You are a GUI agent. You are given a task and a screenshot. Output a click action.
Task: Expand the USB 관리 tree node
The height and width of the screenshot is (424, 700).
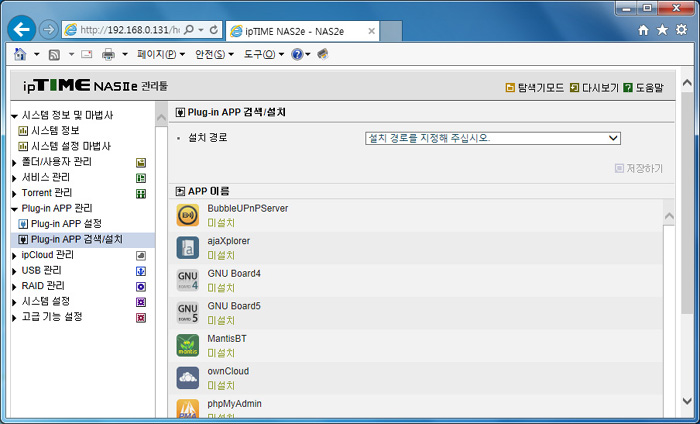14,271
